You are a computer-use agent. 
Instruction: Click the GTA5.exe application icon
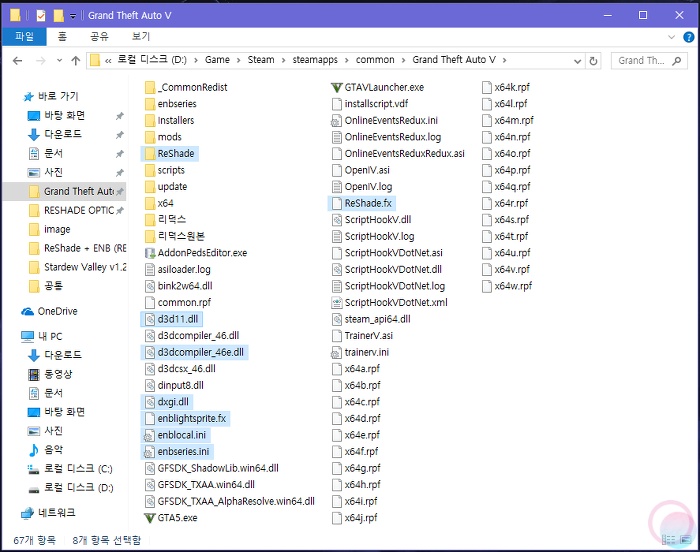[150, 518]
